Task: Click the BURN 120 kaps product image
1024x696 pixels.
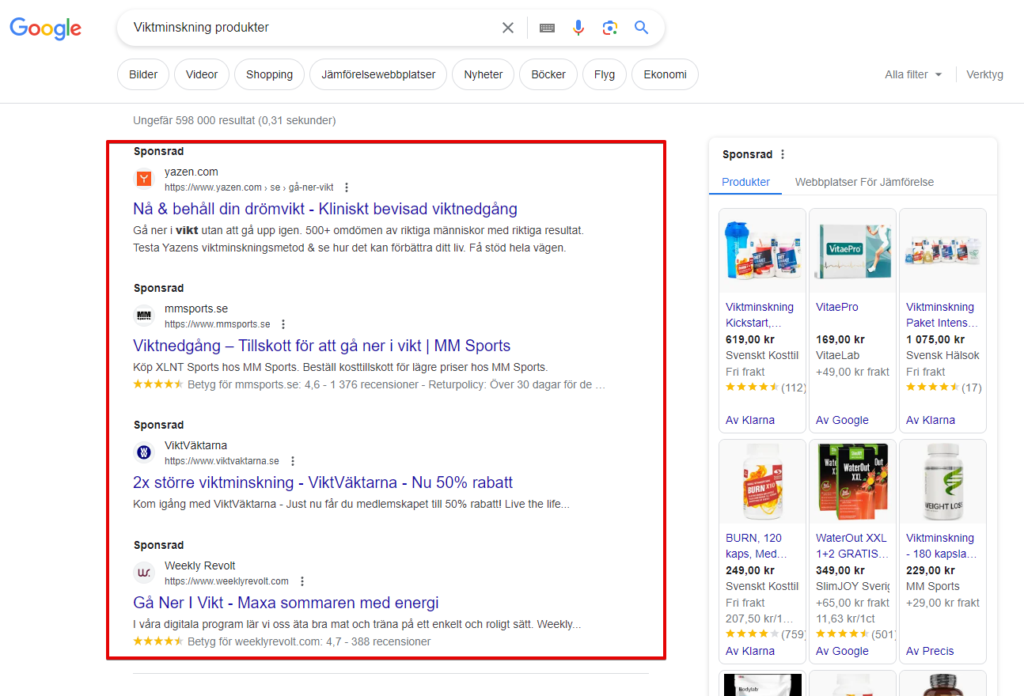Action: pos(762,481)
